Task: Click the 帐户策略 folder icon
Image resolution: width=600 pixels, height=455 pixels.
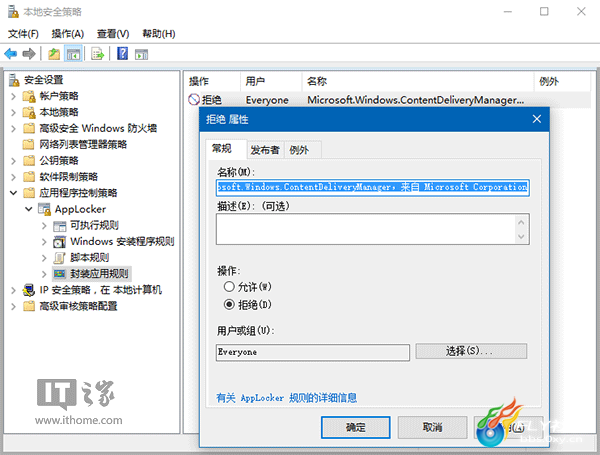Action: [29, 96]
